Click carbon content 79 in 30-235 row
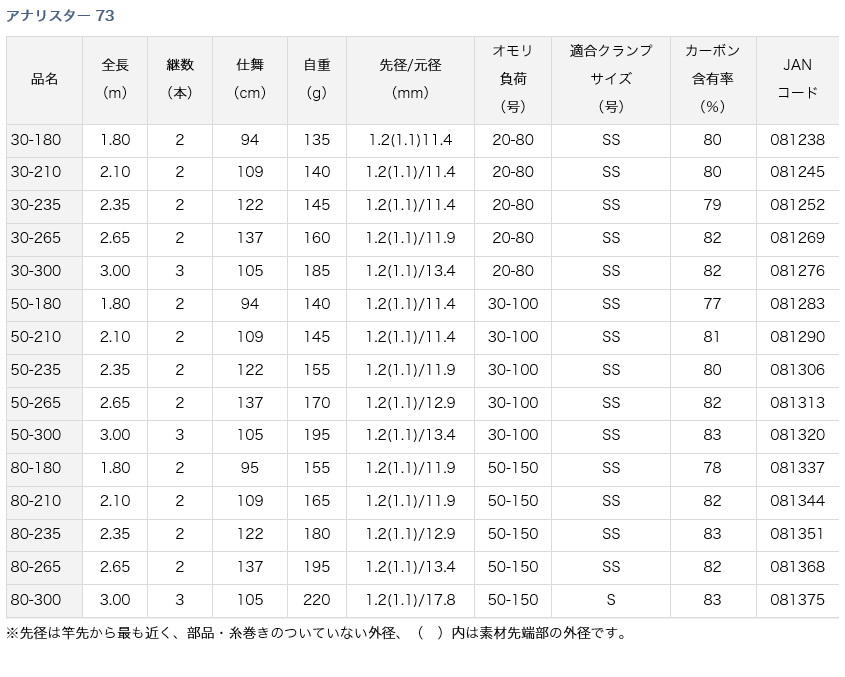This screenshot has height=677, width=845. tap(712, 205)
